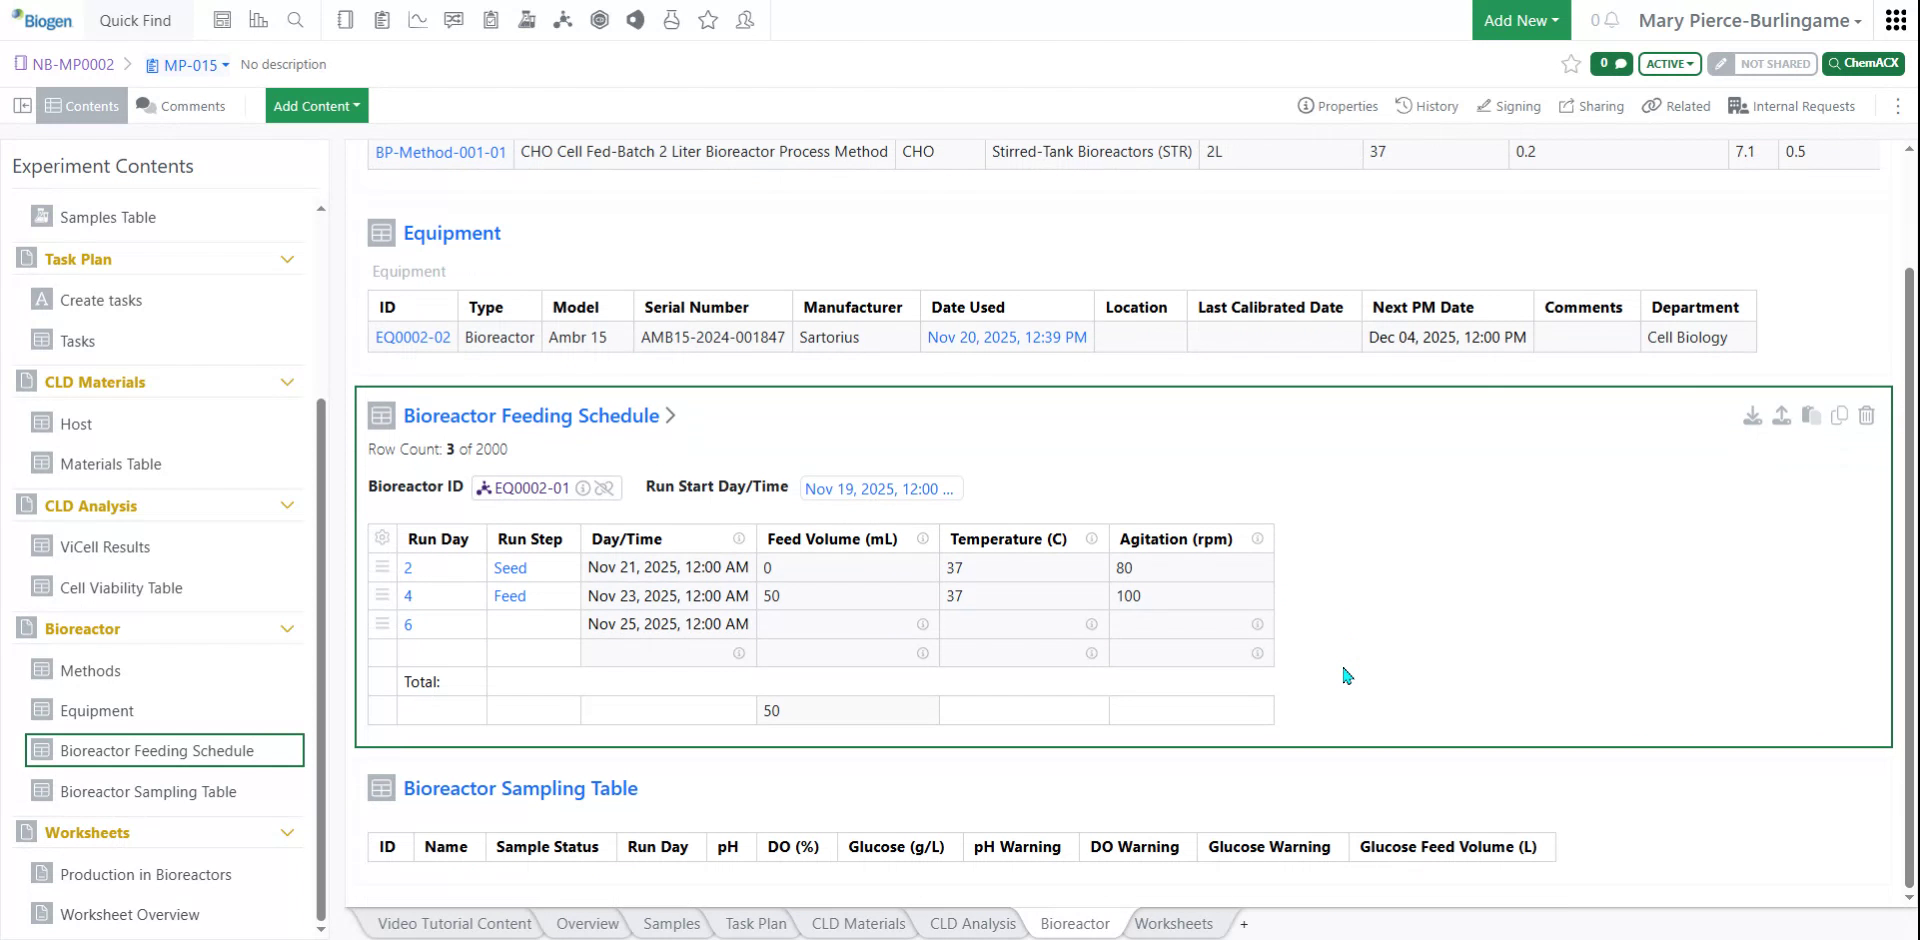Open the comments counter bubble near ACTIVE badge
Image resolution: width=1920 pixels, height=940 pixels.
point(1611,63)
